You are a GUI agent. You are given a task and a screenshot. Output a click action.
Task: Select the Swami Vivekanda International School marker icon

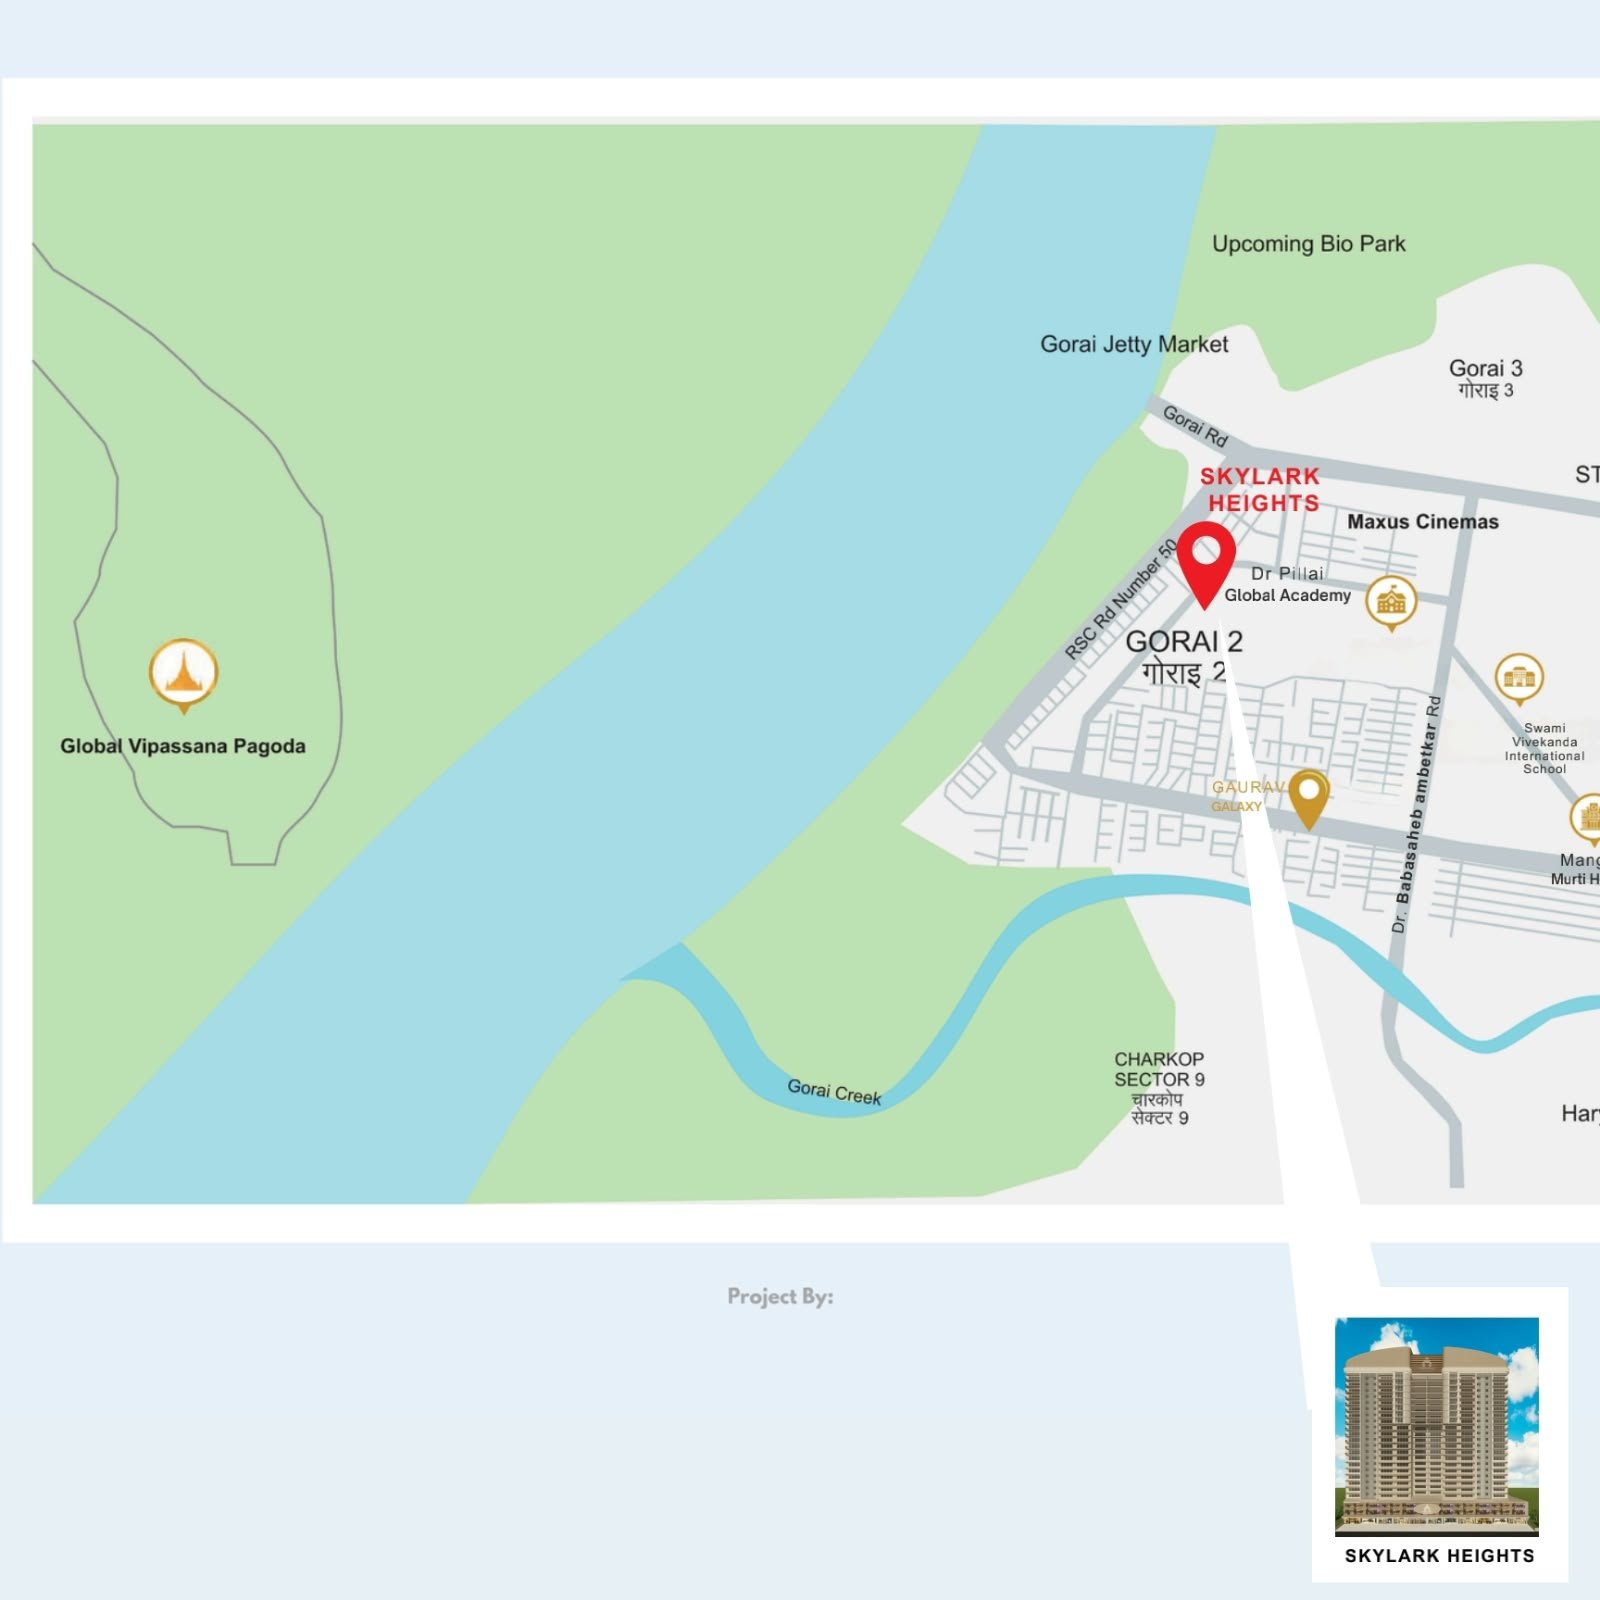point(1519,680)
